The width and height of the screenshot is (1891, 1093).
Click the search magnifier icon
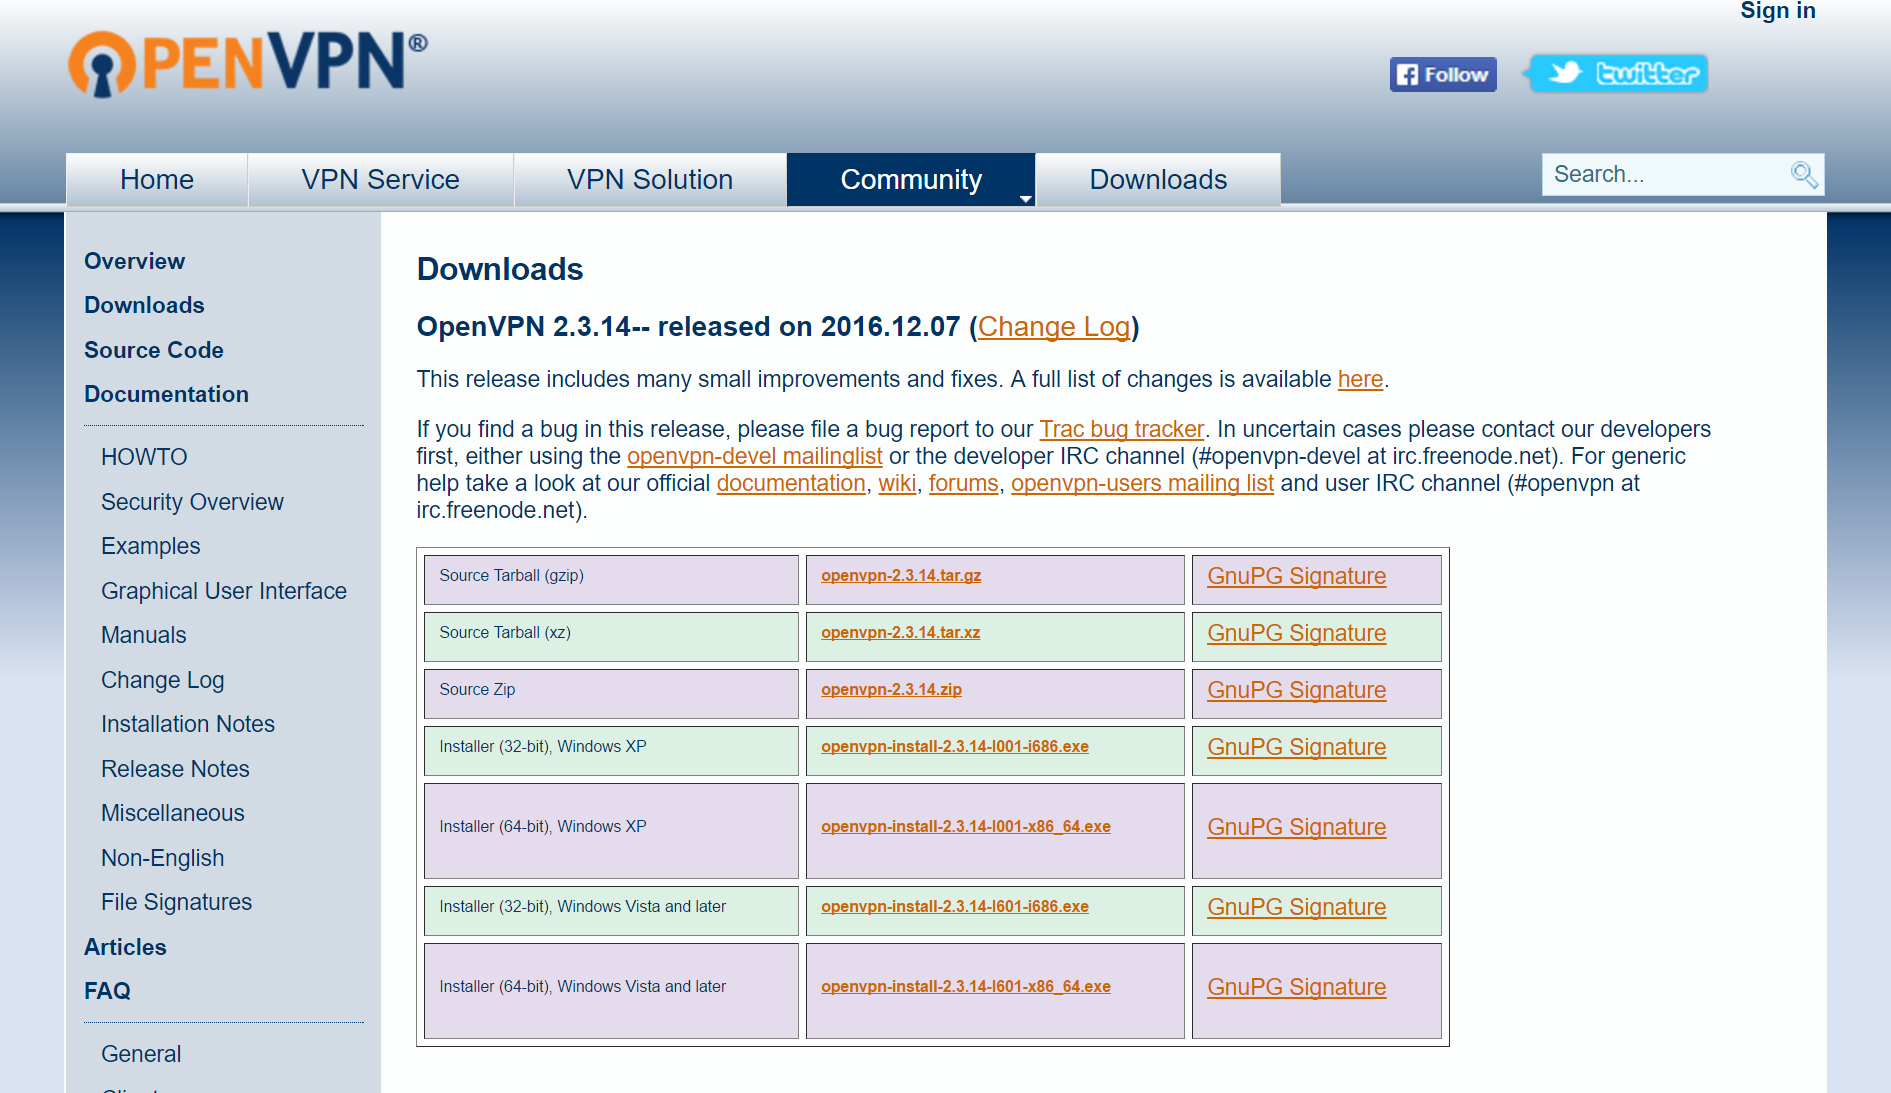(x=1803, y=175)
